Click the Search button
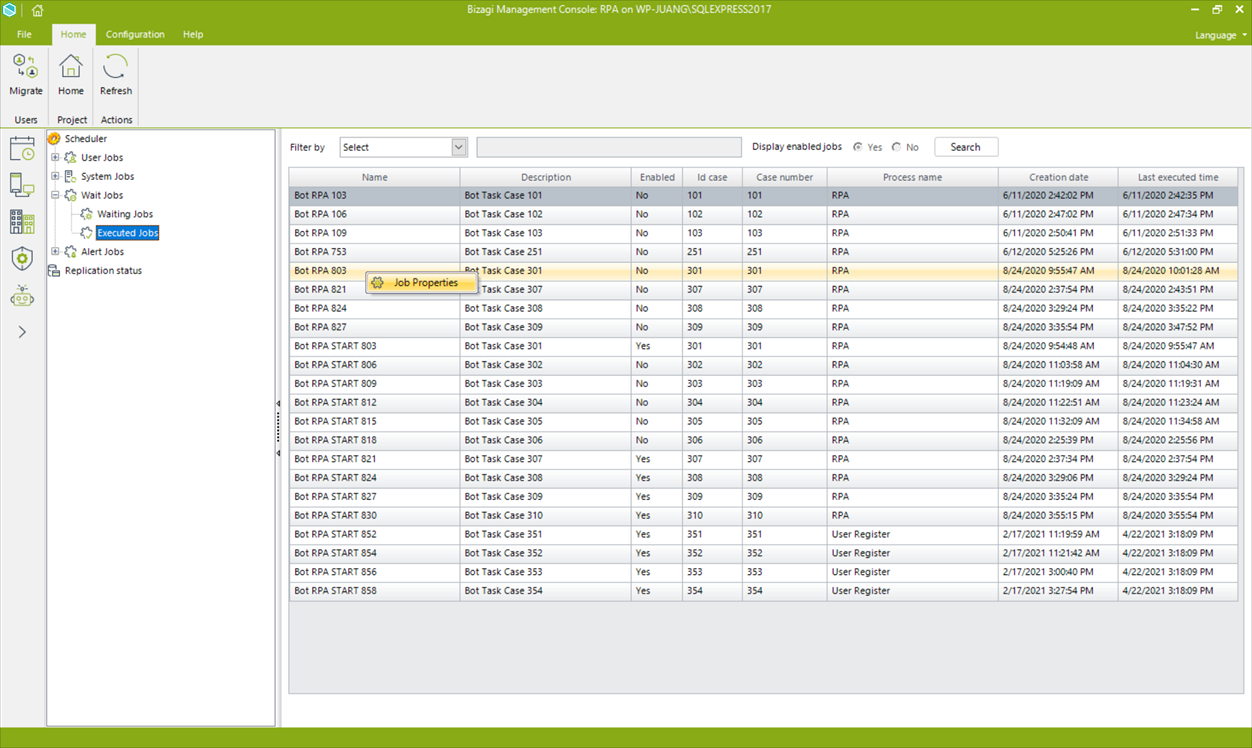The height and width of the screenshot is (748, 1252). click(966, 147)
